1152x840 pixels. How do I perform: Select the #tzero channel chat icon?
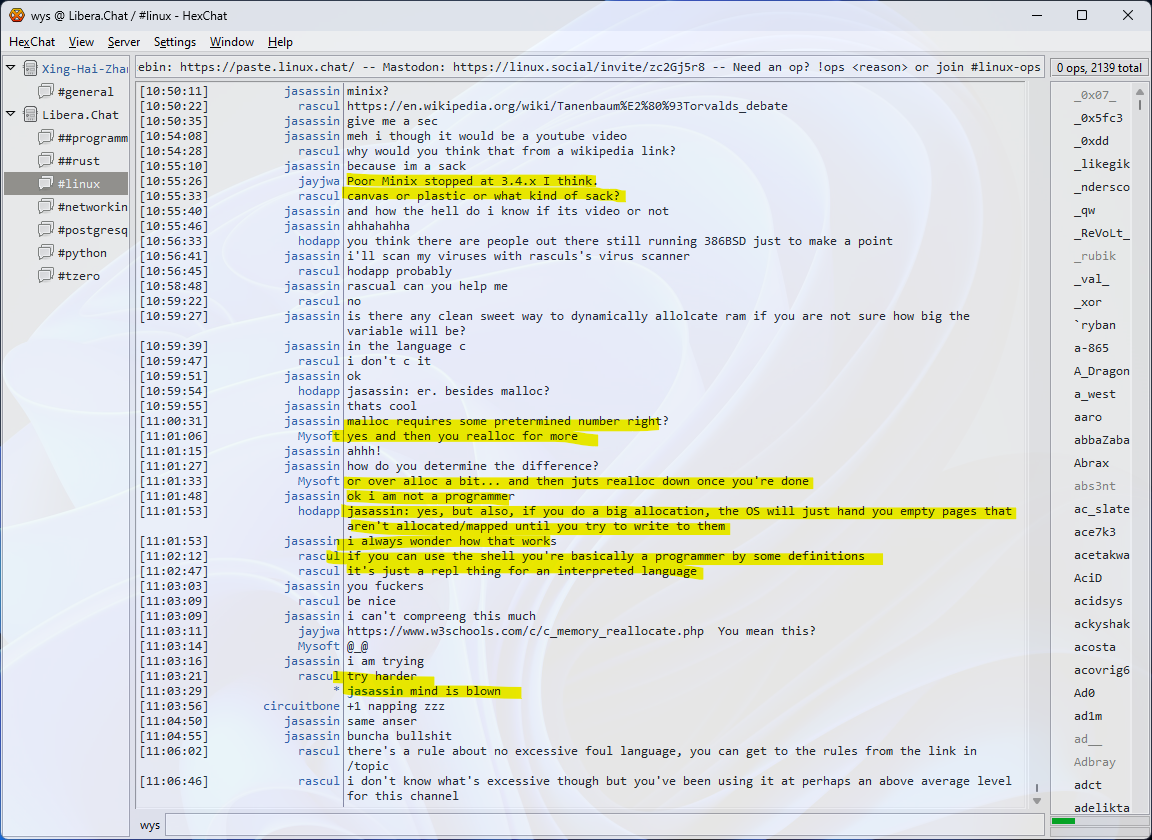point(46,276)
